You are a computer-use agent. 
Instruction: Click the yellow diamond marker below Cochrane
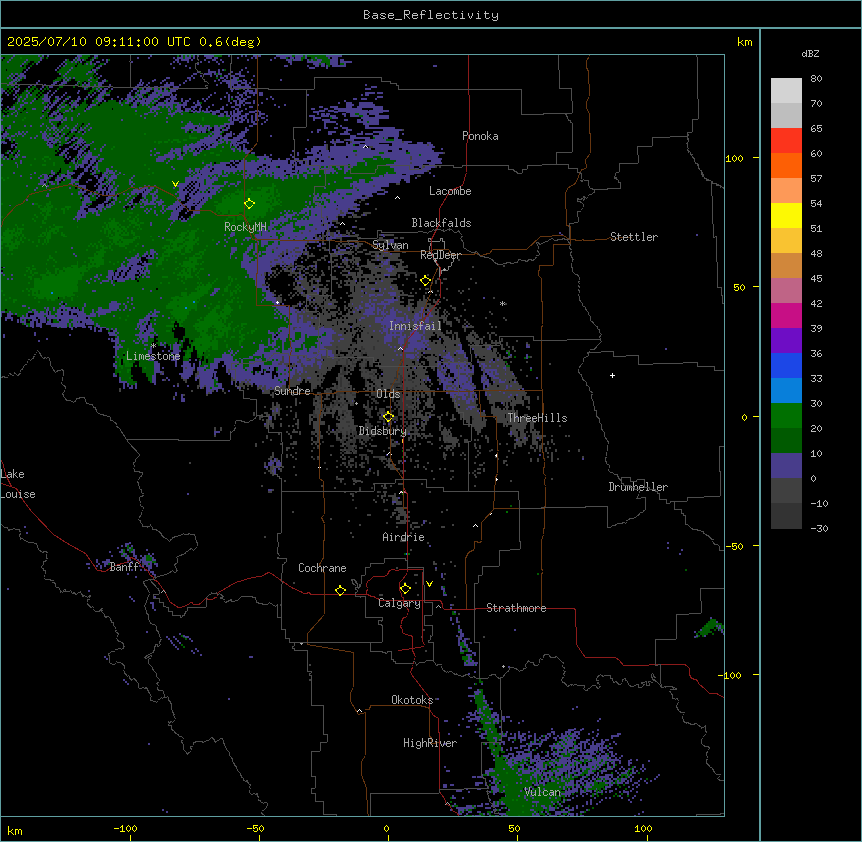tap(340, 590)
